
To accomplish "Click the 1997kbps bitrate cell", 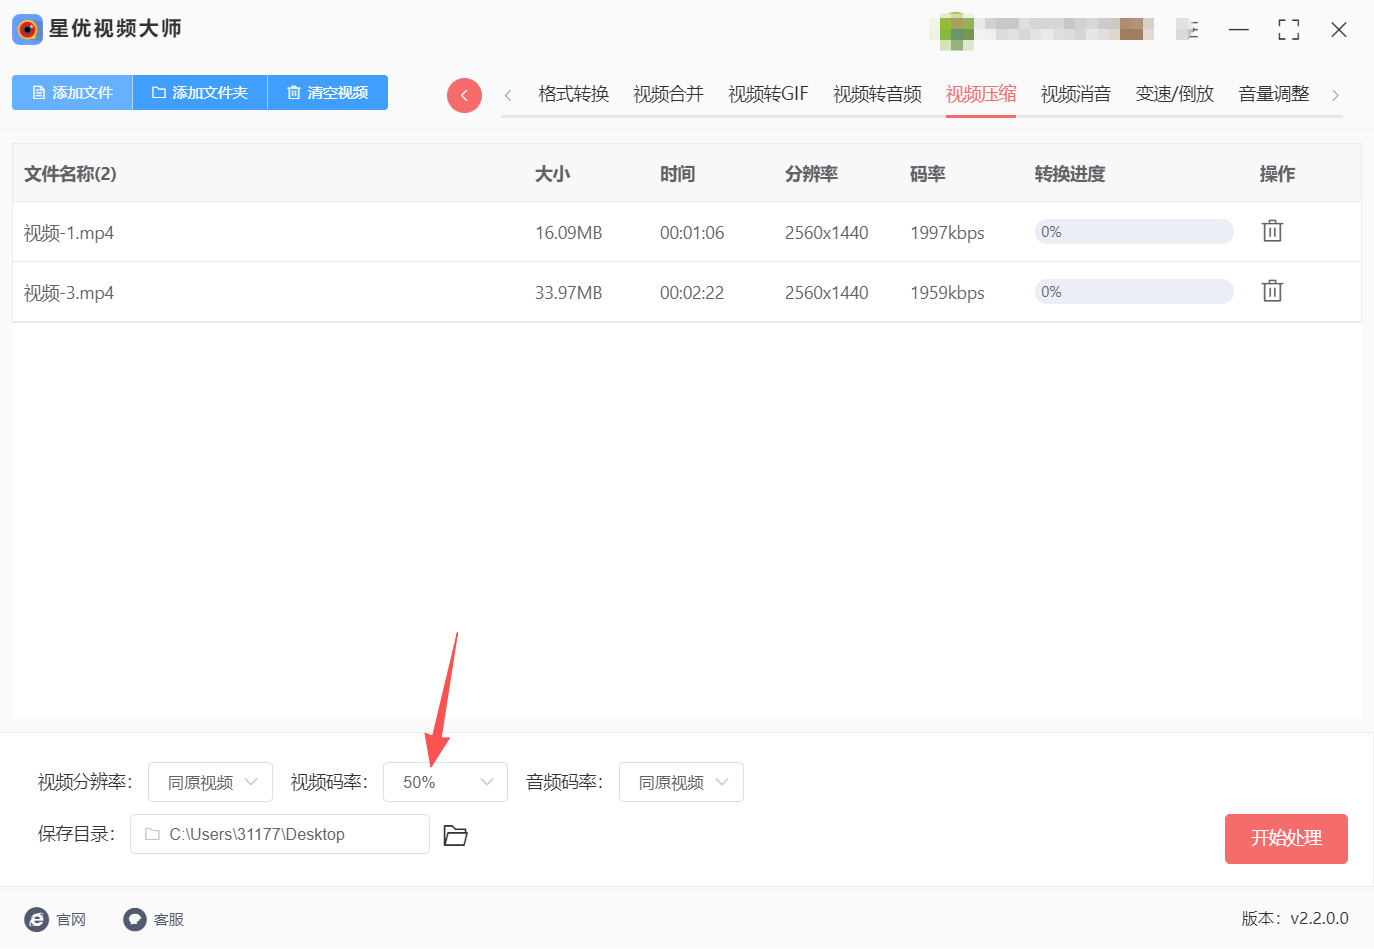I will 947,233.
